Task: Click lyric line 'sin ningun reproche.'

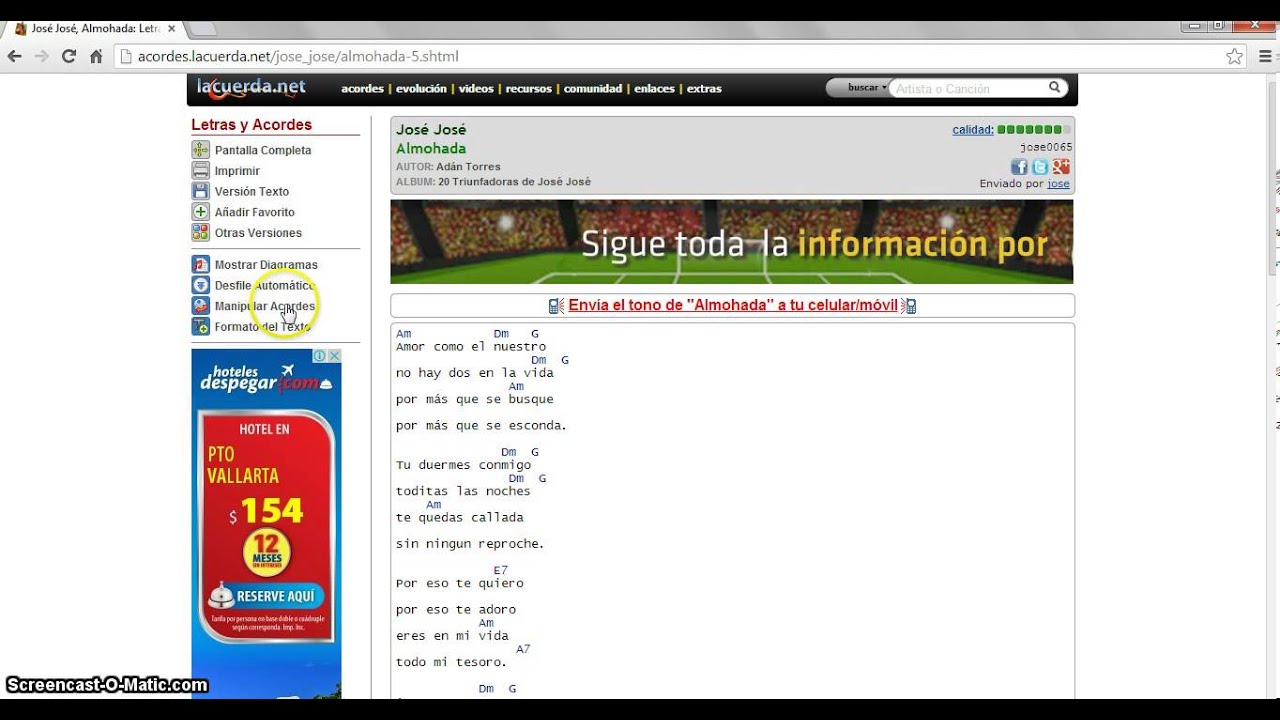Action: point(470,544)
